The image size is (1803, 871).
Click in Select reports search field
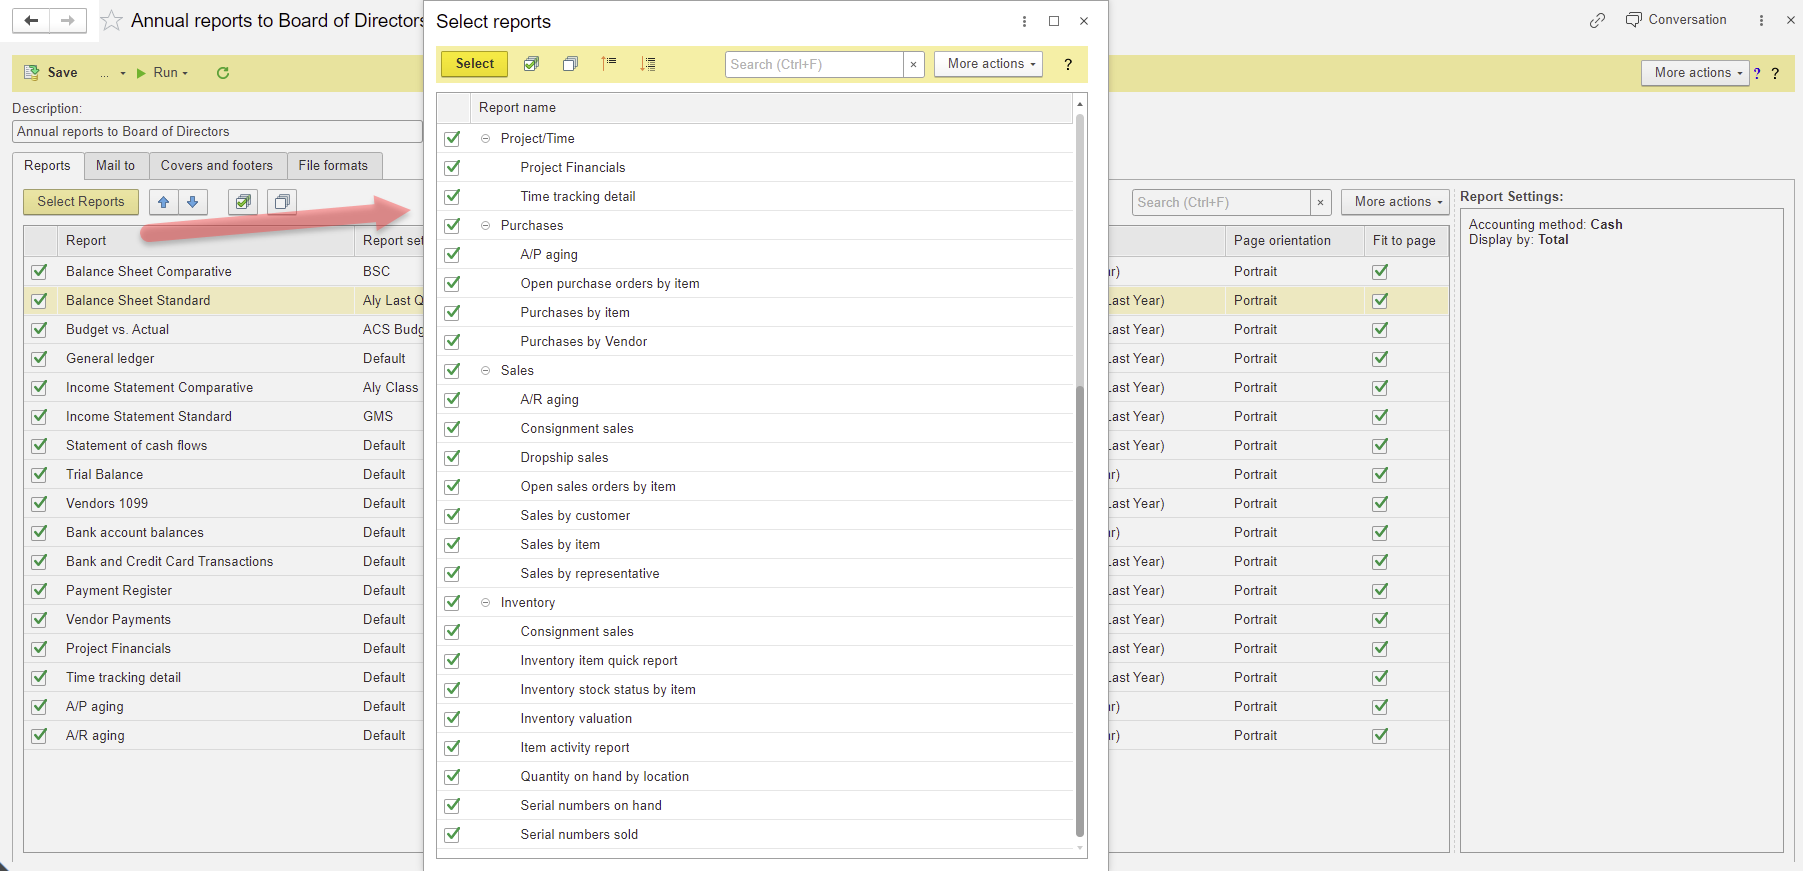coord(814,64)
